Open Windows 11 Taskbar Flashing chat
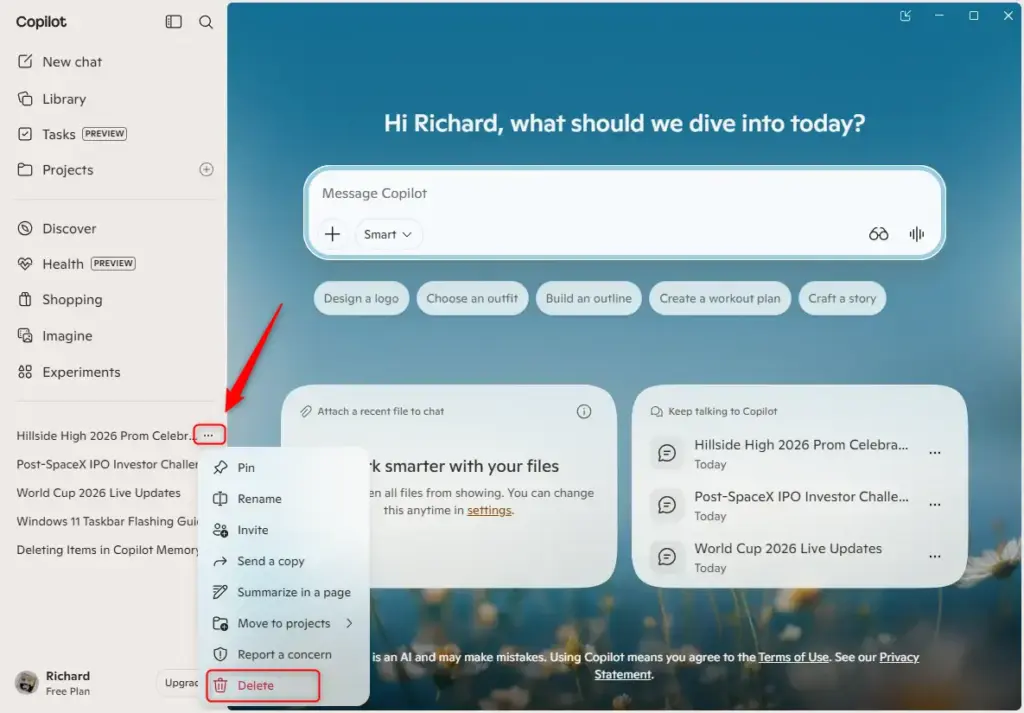Image resolution: width=1024 pixels, height=713 pixels. [x=107, y=522]
